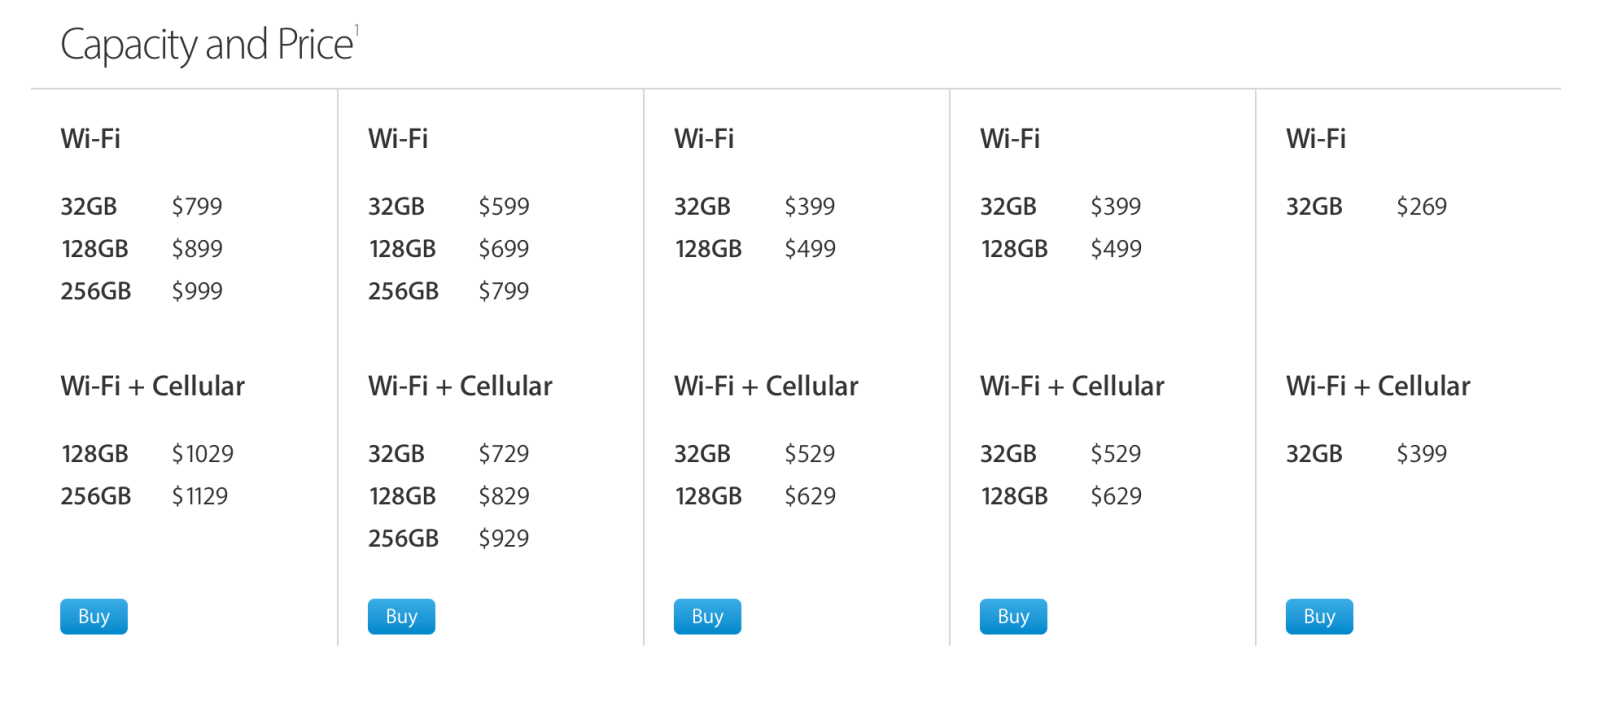Select the $269 32GB Wi-Fi price

1422,207
